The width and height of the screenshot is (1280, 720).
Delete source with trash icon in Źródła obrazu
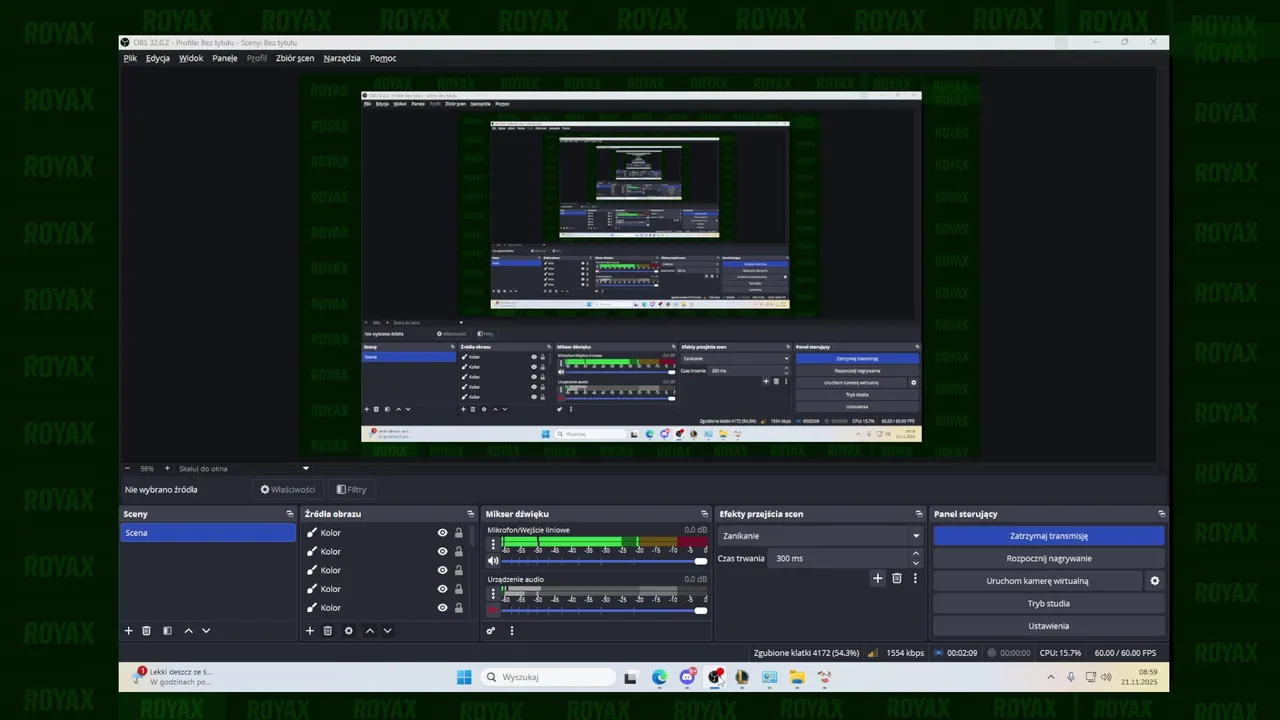(x=327, y=631)
